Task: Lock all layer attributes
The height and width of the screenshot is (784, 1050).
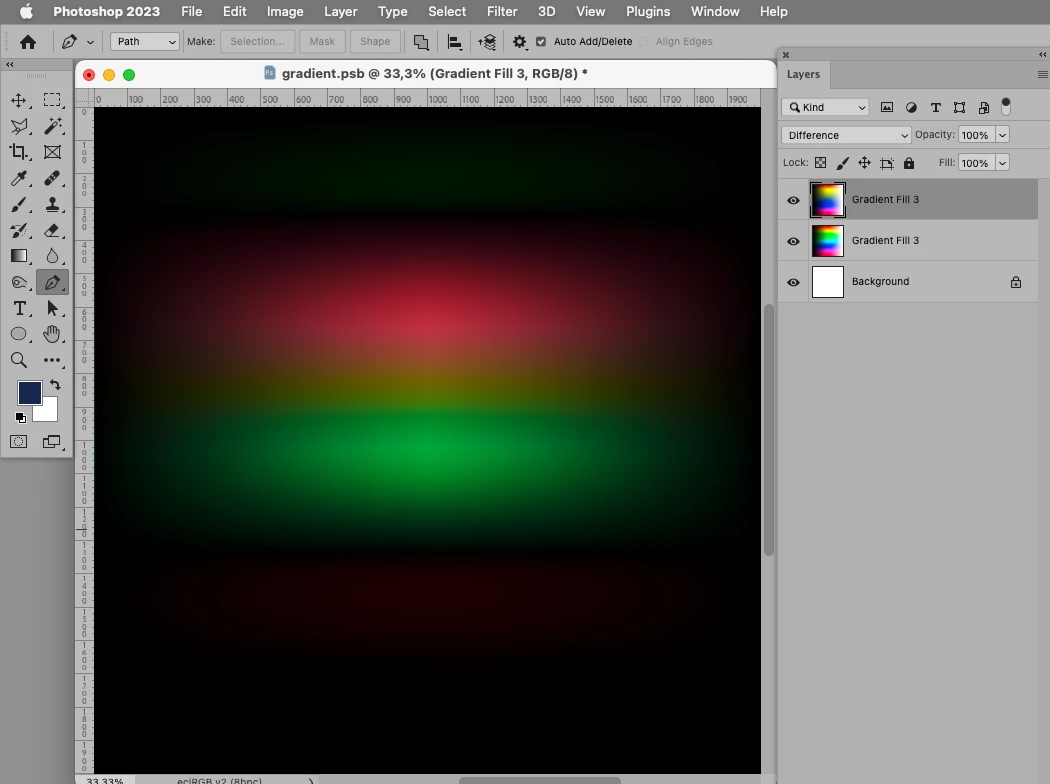Action: tap(909, 163)
